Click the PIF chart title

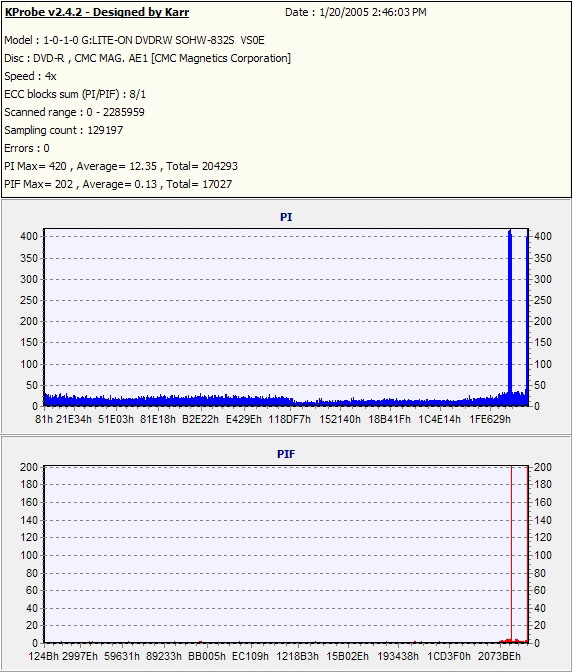[x=286, y=454]
